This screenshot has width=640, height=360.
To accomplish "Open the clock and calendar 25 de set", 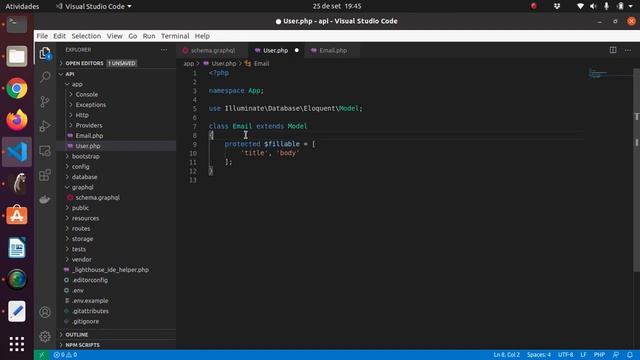I will coord(337,6).
